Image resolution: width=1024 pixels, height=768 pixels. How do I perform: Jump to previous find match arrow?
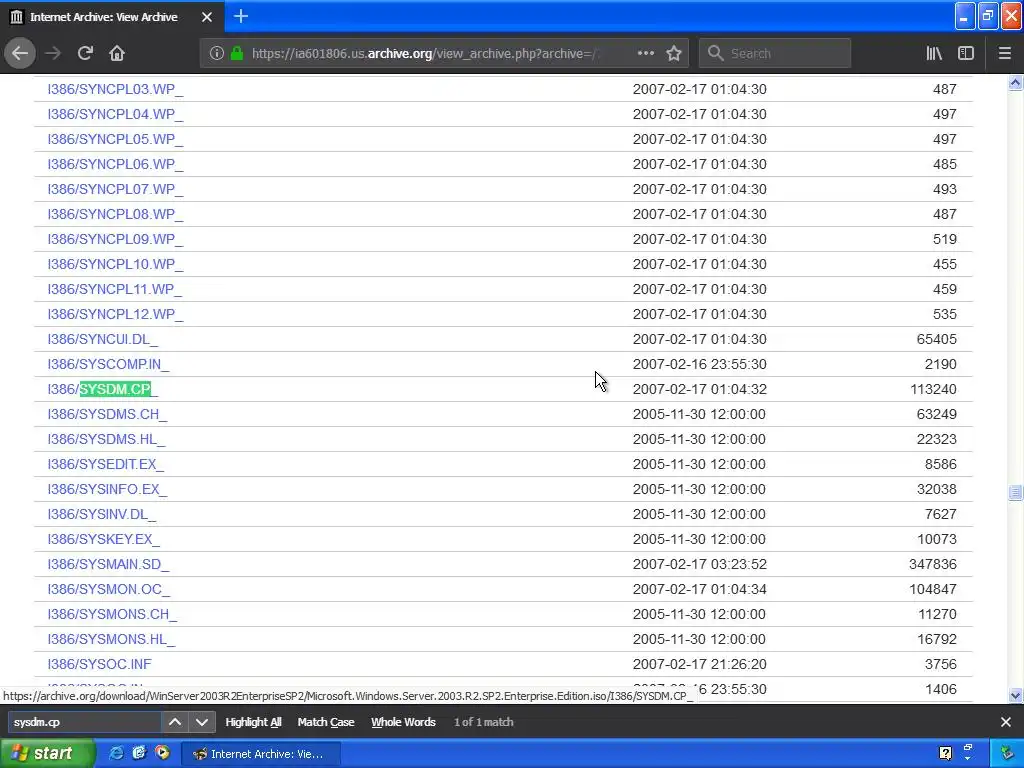pos(175,722)
